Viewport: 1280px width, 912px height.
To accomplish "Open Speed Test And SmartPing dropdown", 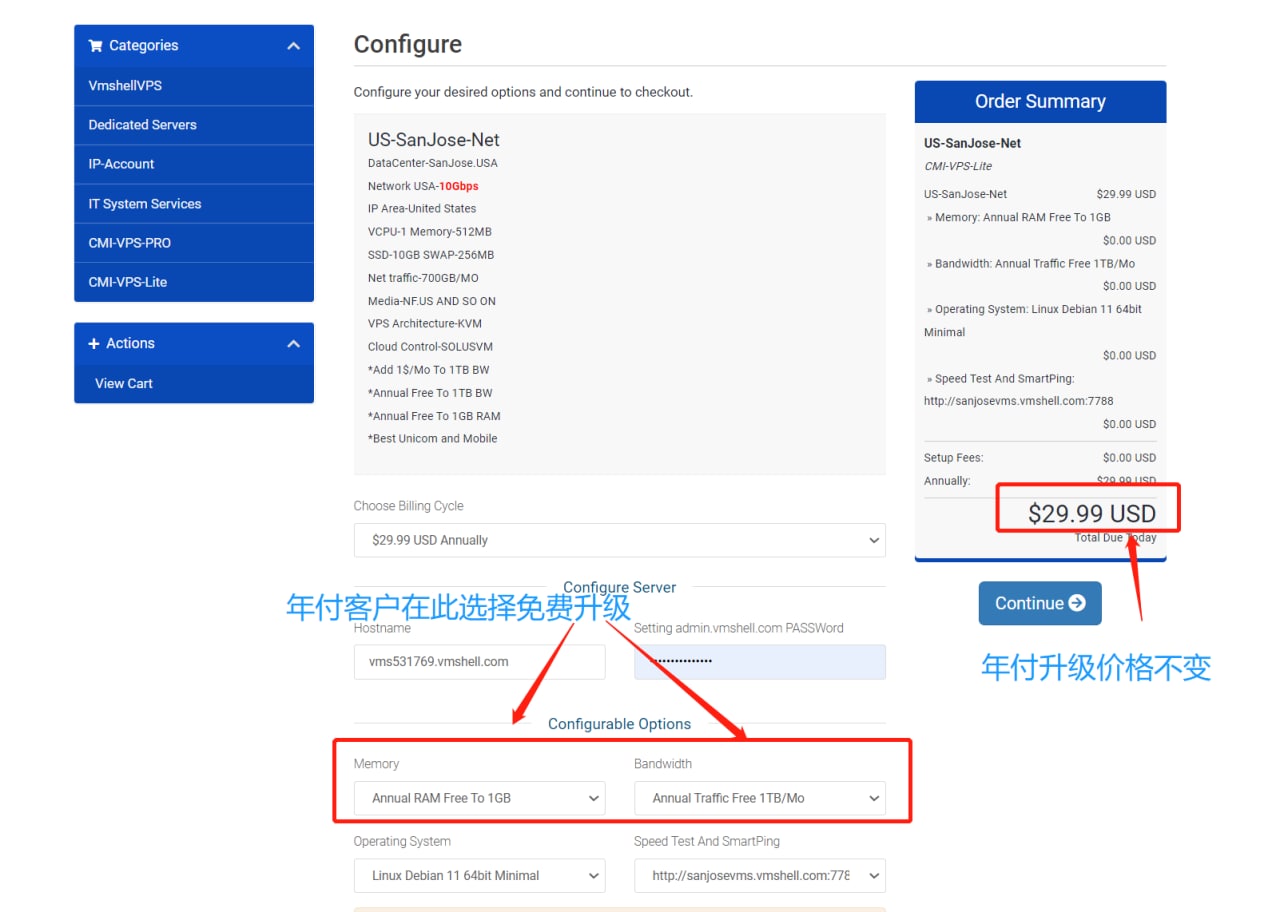I will (759, 876).
